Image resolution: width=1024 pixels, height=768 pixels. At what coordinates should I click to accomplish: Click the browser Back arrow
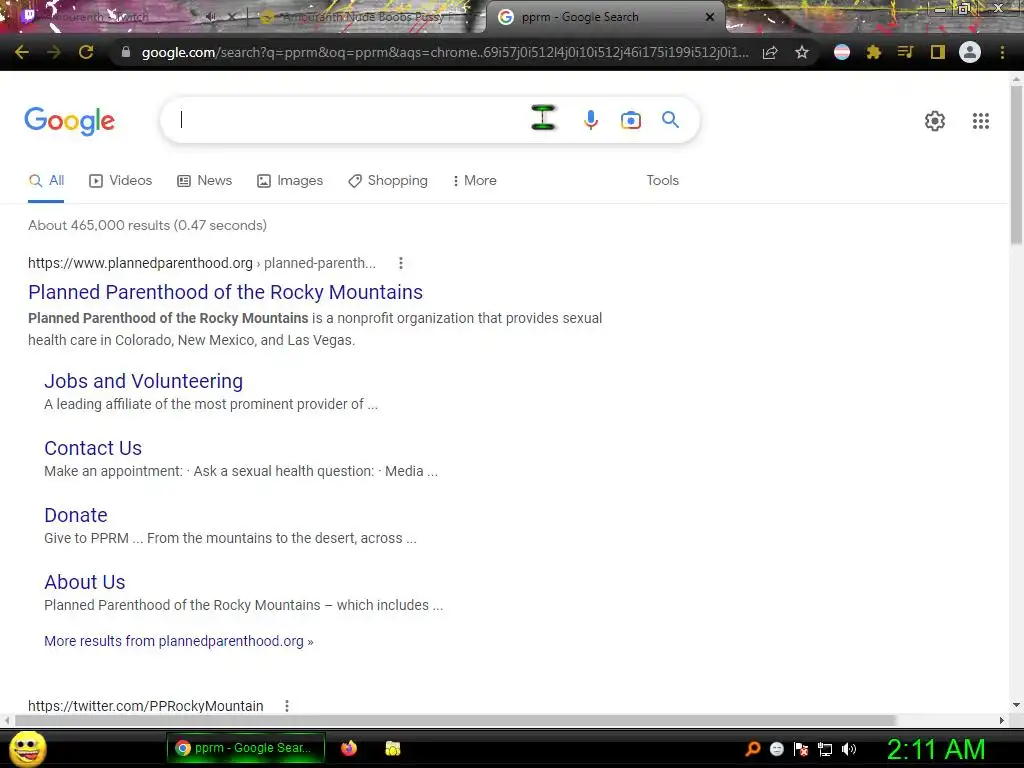click(x=22, y=52)
